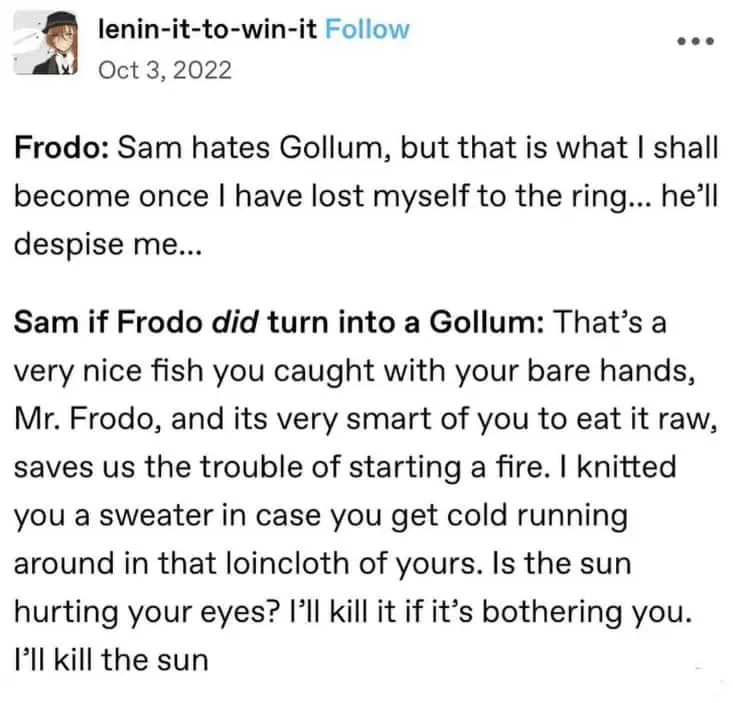Click the Oct 3, 2022 post date

coord(167,70)
